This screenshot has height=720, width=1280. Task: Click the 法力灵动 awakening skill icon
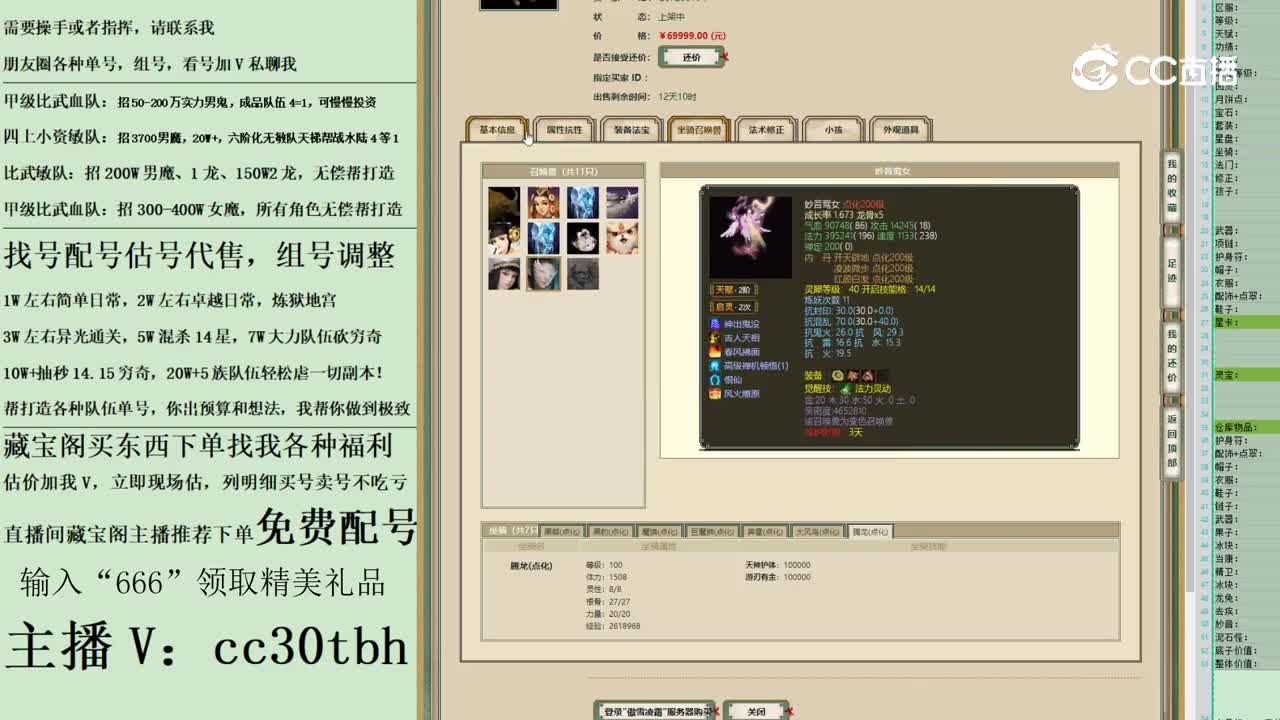point(846,388)
